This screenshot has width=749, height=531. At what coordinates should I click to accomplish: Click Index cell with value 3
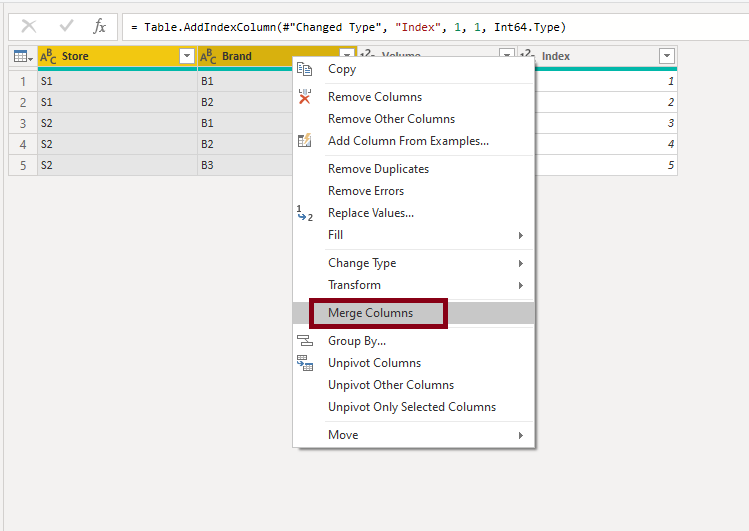coord(606,123)
